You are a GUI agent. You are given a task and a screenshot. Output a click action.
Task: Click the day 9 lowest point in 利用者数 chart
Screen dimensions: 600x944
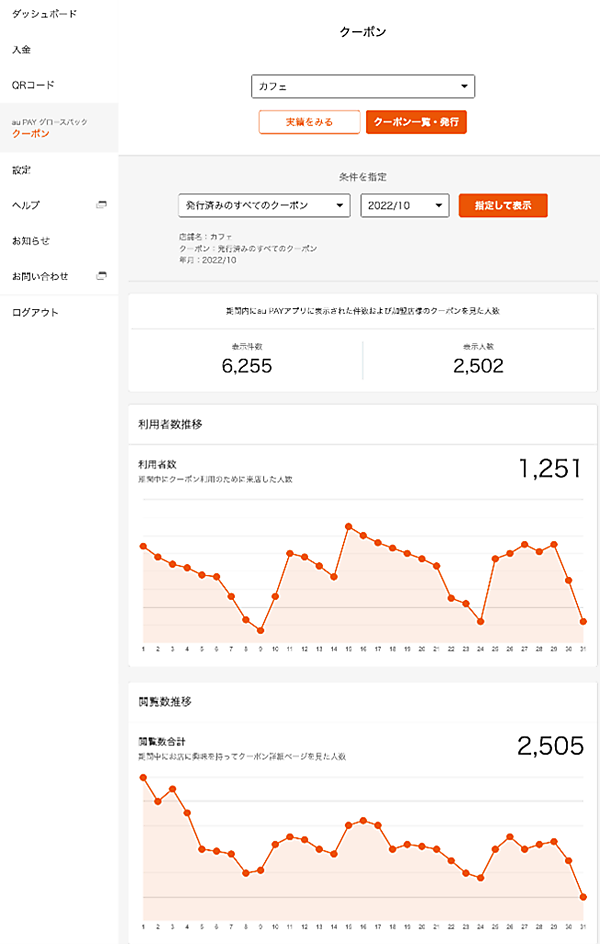click(261, 630)
